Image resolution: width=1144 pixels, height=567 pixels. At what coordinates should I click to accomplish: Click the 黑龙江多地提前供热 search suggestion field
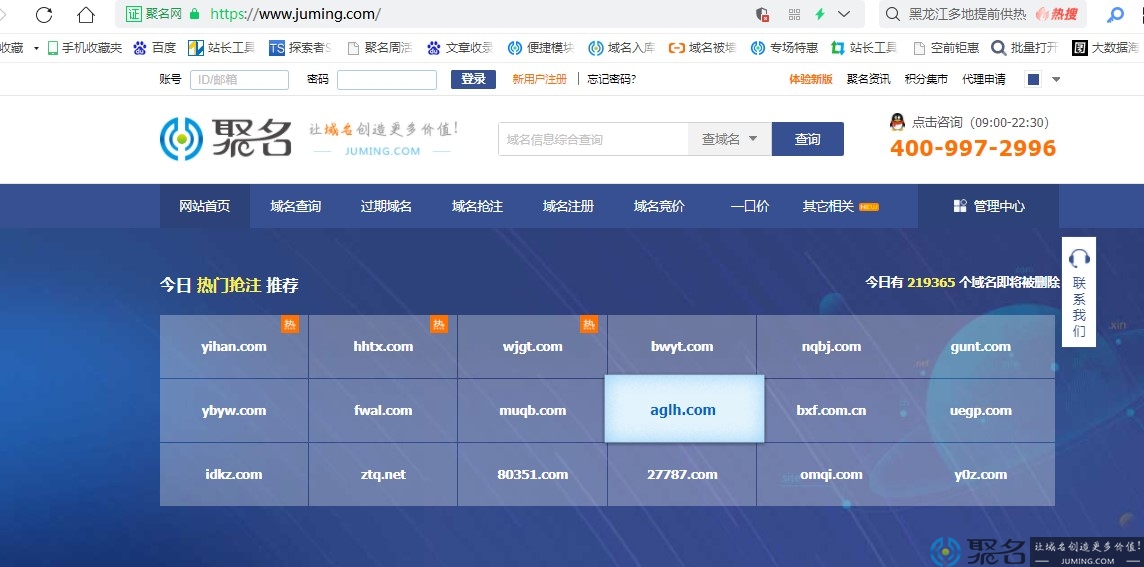point(968,14)
